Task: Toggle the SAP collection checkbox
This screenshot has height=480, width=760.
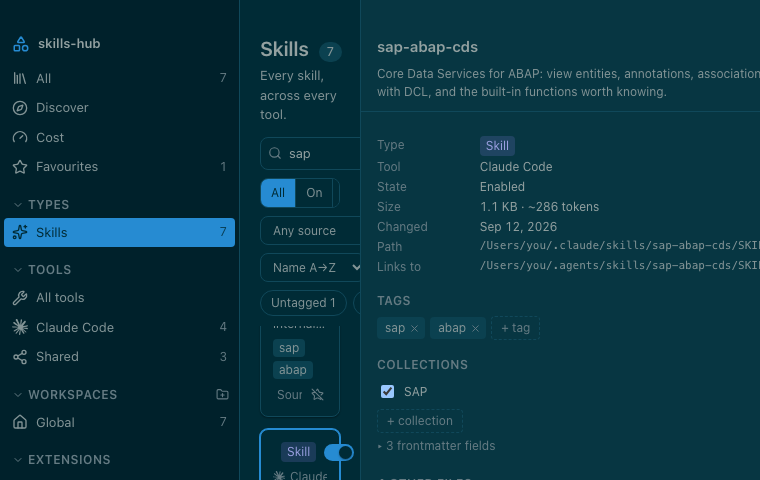Action: point(387,391)
